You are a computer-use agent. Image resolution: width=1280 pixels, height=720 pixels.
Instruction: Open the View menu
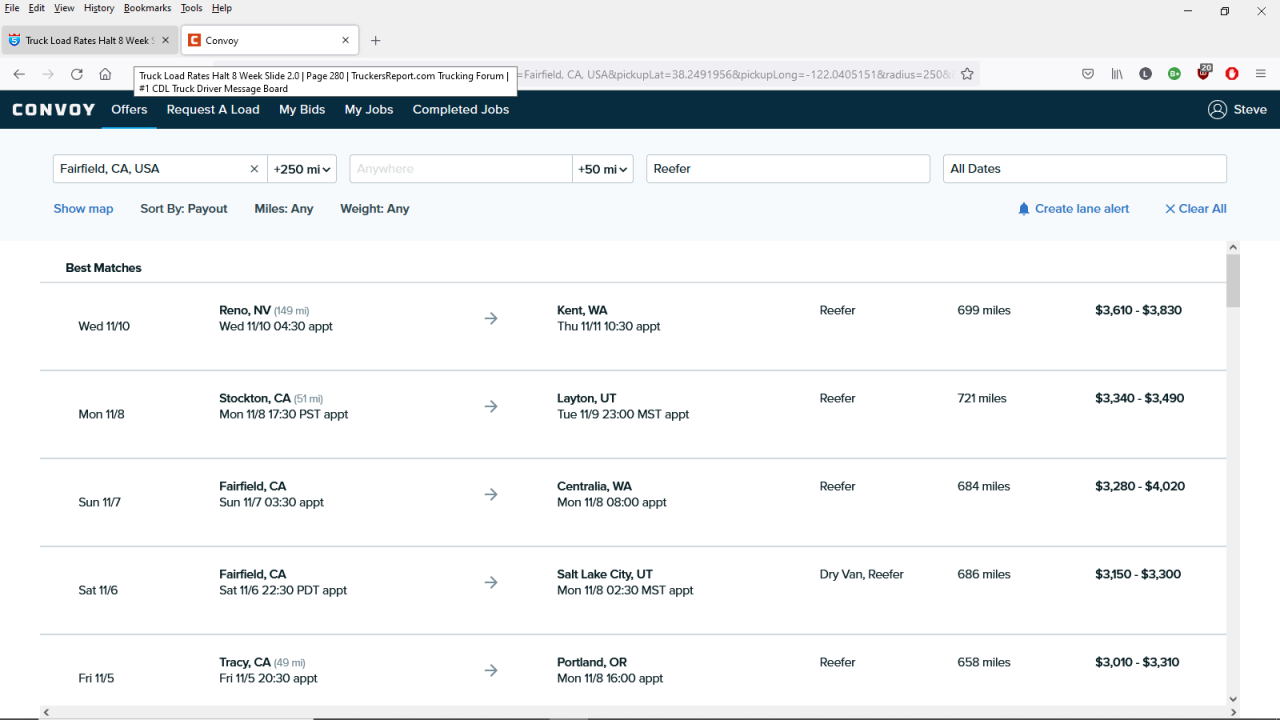click(64, 8)
